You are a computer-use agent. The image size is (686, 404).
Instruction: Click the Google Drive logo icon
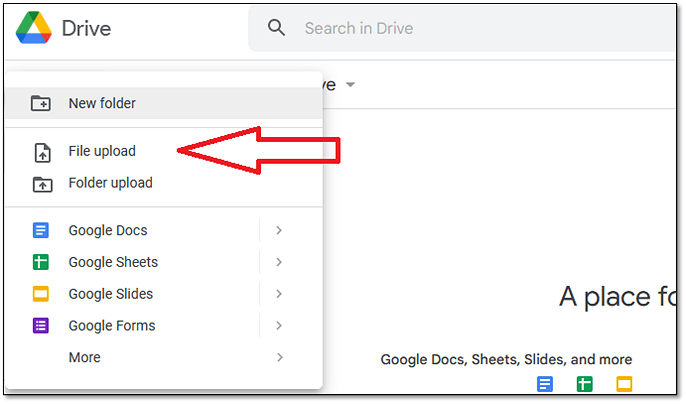(x=35, y=28)
